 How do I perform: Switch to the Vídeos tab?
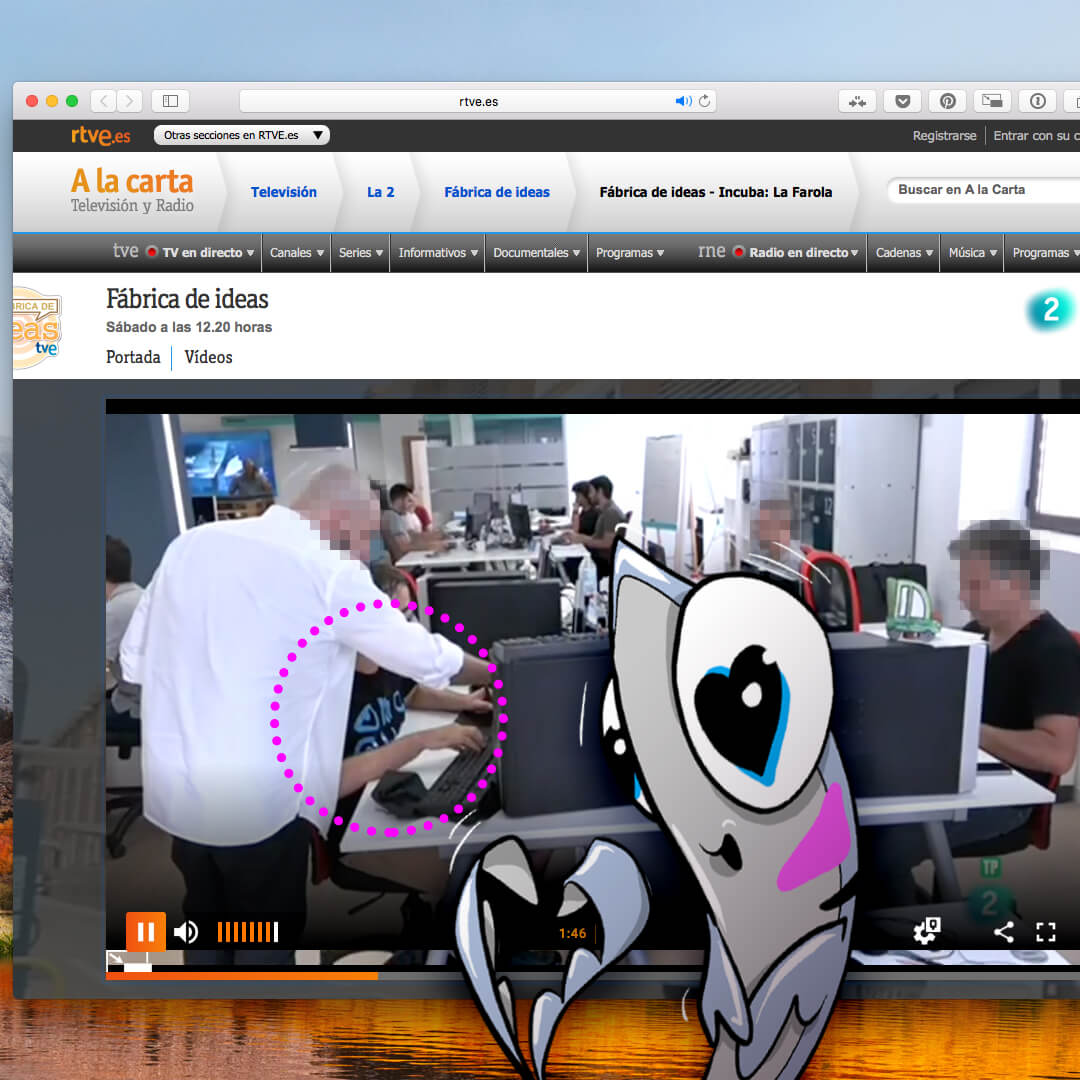tap(208, 357)
